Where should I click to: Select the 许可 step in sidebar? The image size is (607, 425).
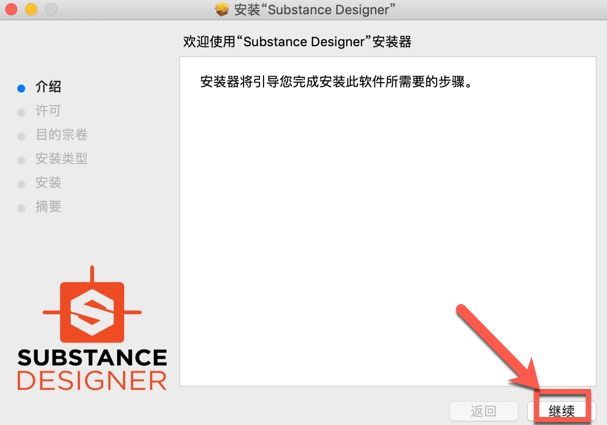(48, 111)
